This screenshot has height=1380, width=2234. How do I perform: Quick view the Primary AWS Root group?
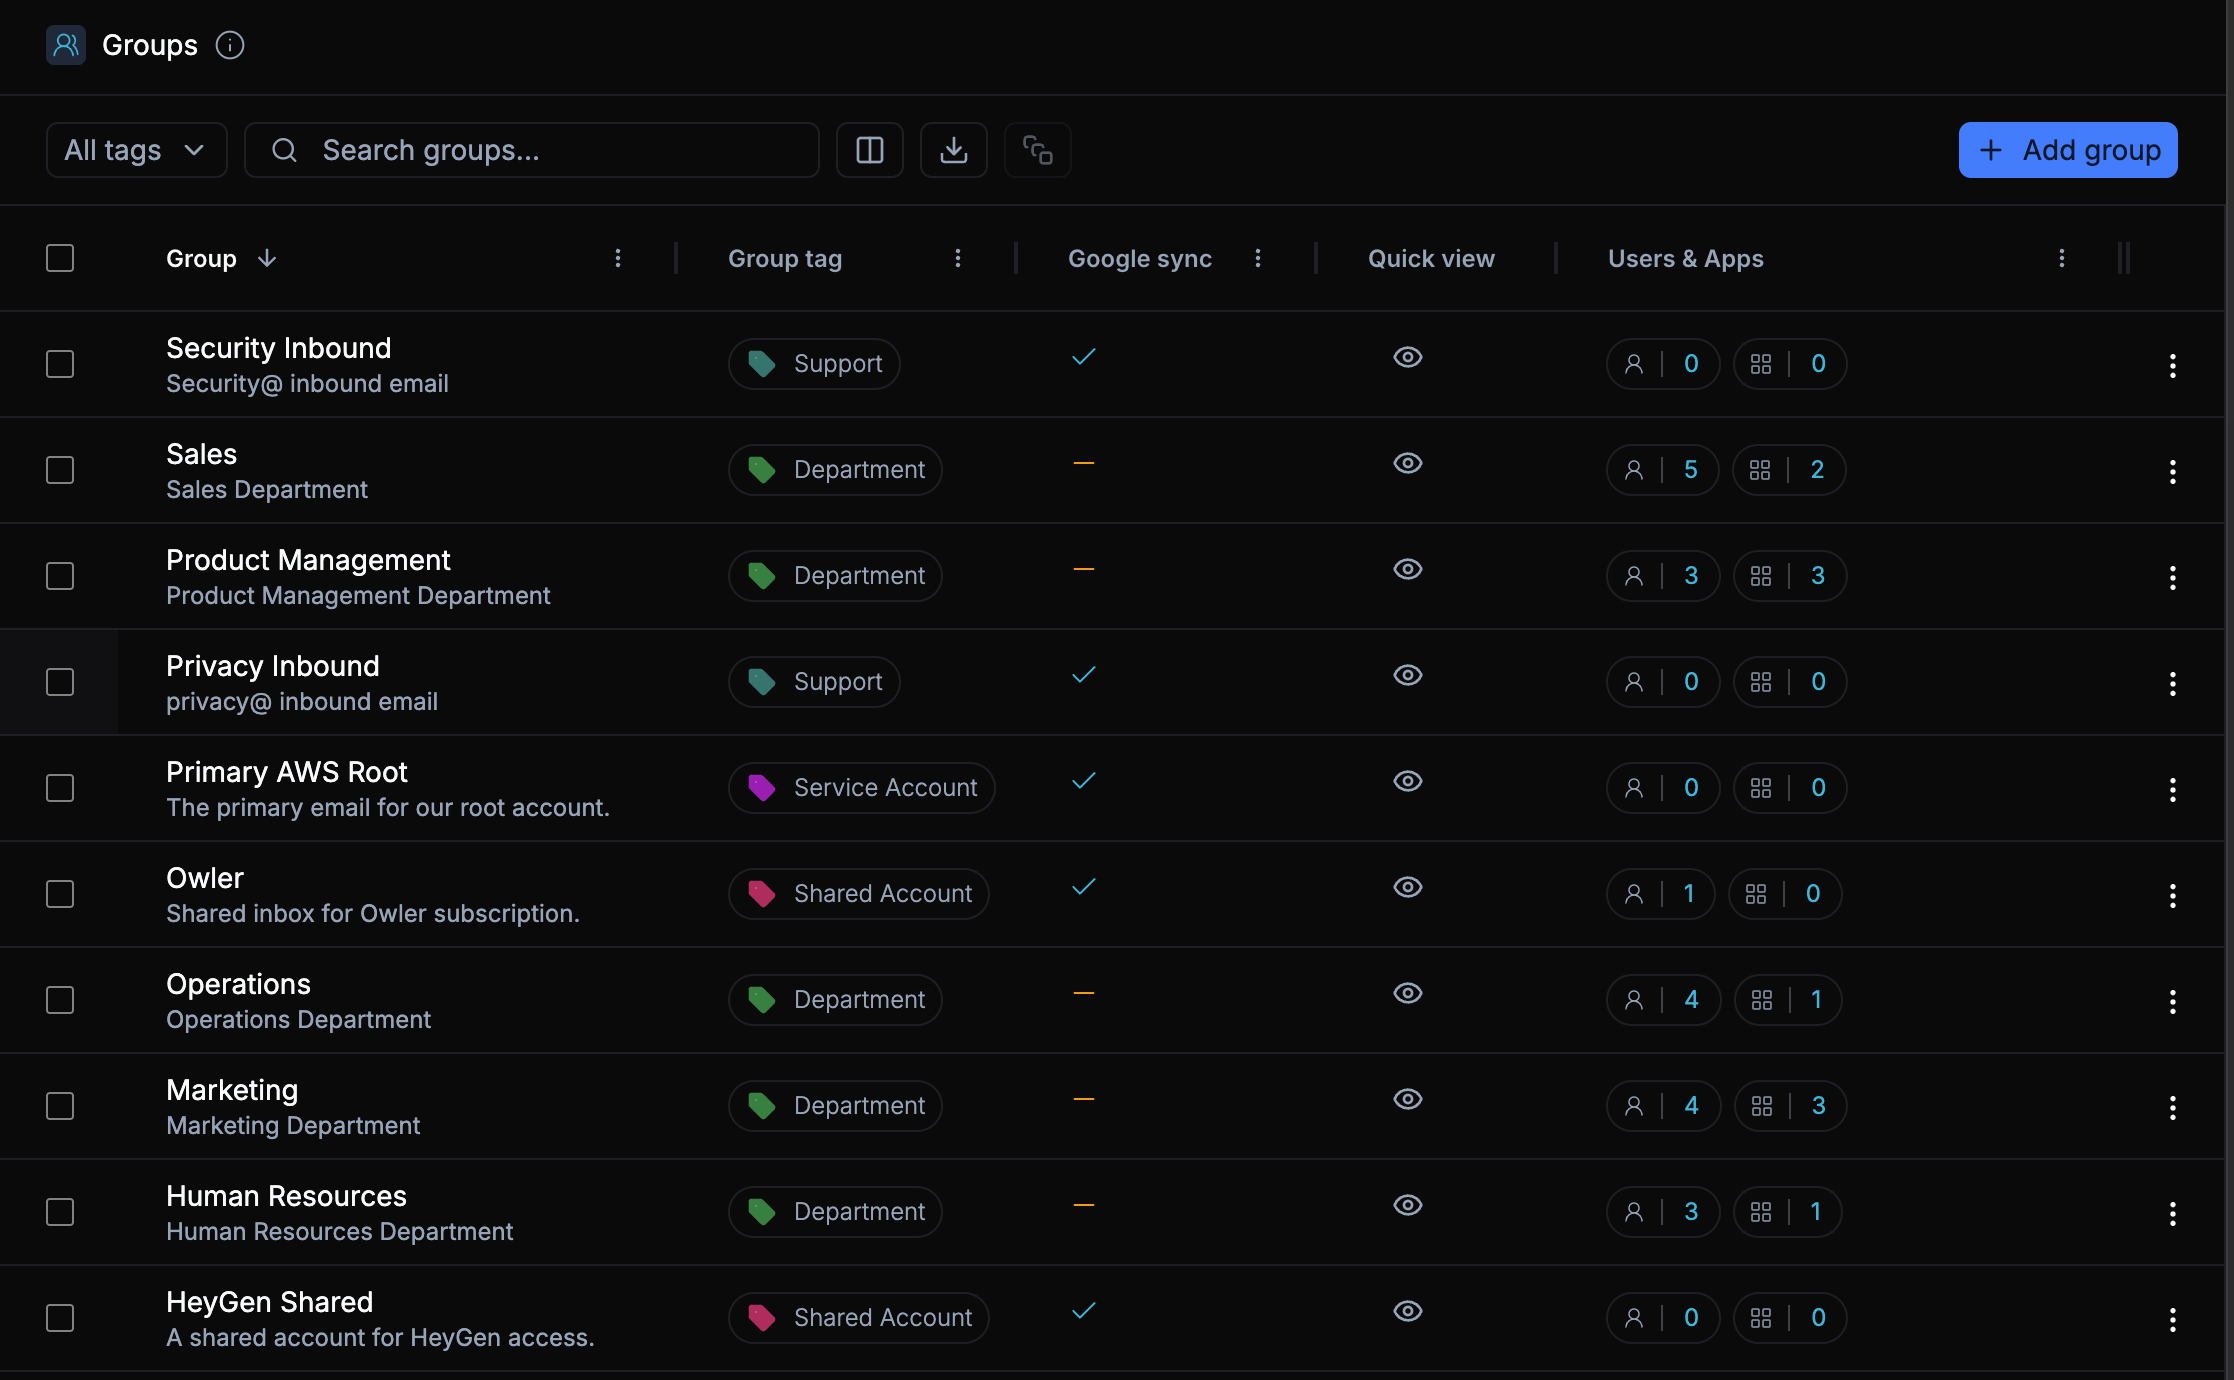(x=1407, y=781)
